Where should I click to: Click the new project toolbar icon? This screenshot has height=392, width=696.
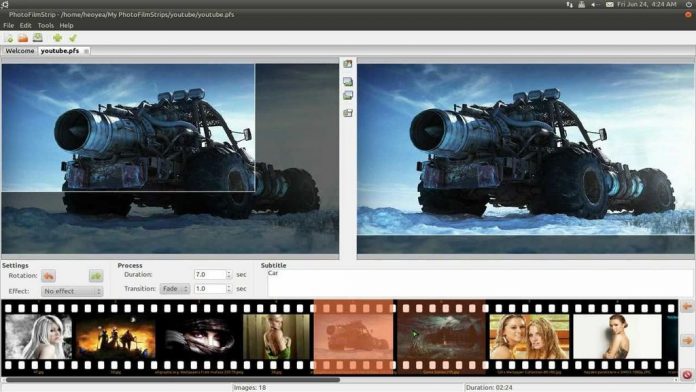point(9,39)
